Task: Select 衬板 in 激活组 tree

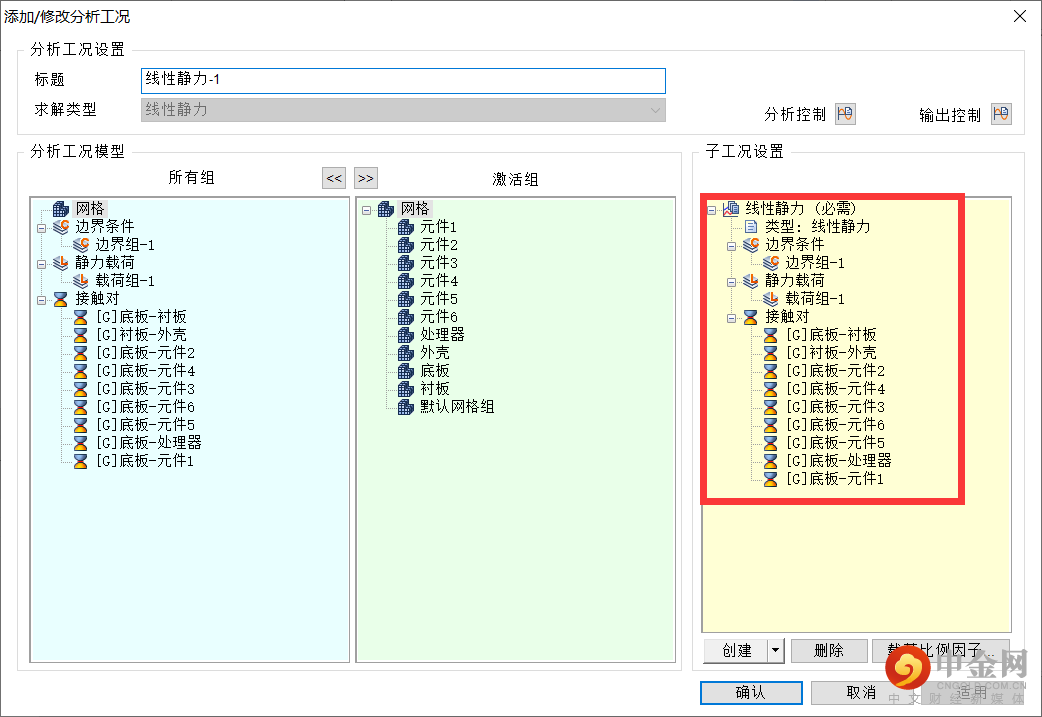Action: tap(435, 389)
